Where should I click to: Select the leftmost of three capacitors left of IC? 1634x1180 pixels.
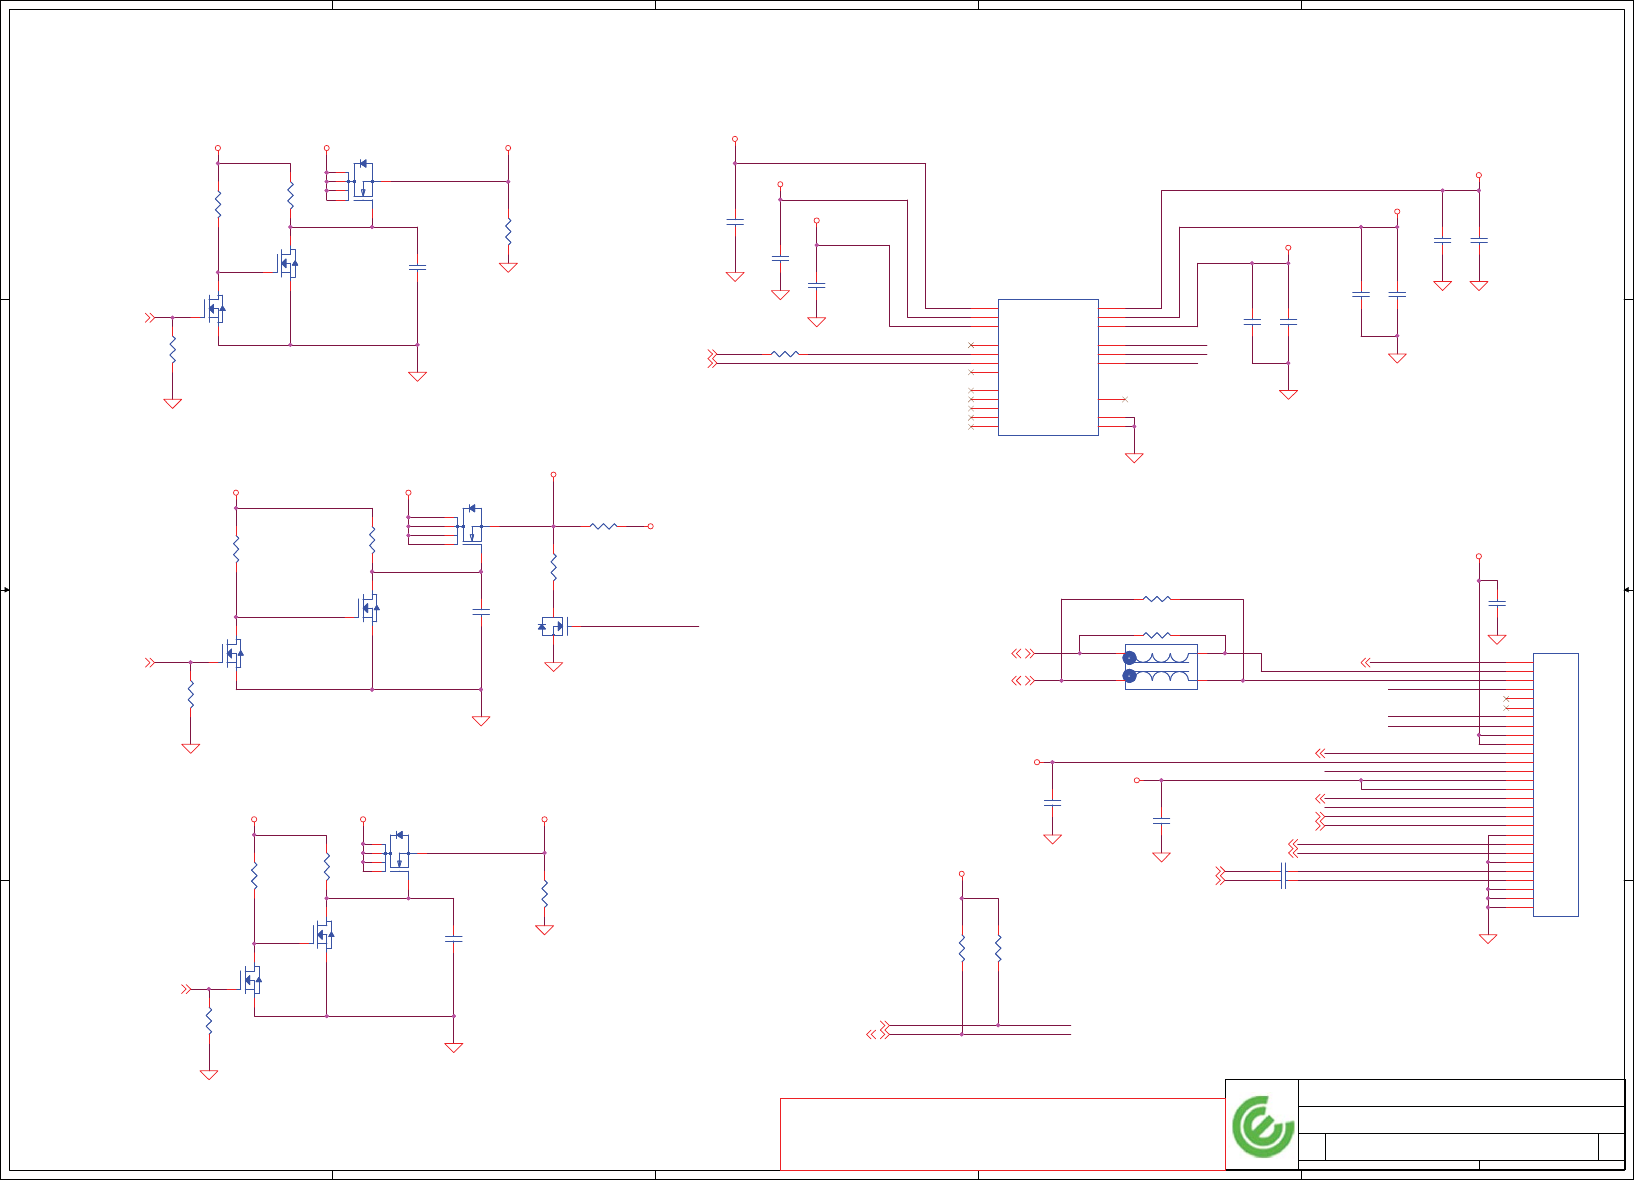[735, 222]
